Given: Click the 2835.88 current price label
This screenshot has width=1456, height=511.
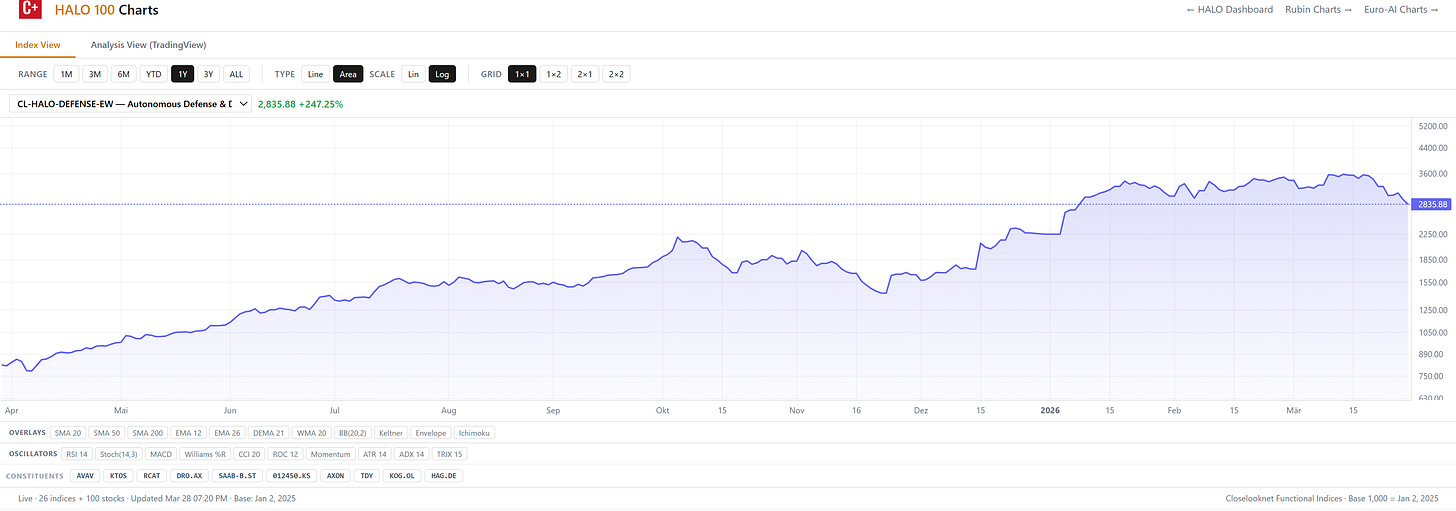Looking at the screenshot, I should [x=1432, y=204].
